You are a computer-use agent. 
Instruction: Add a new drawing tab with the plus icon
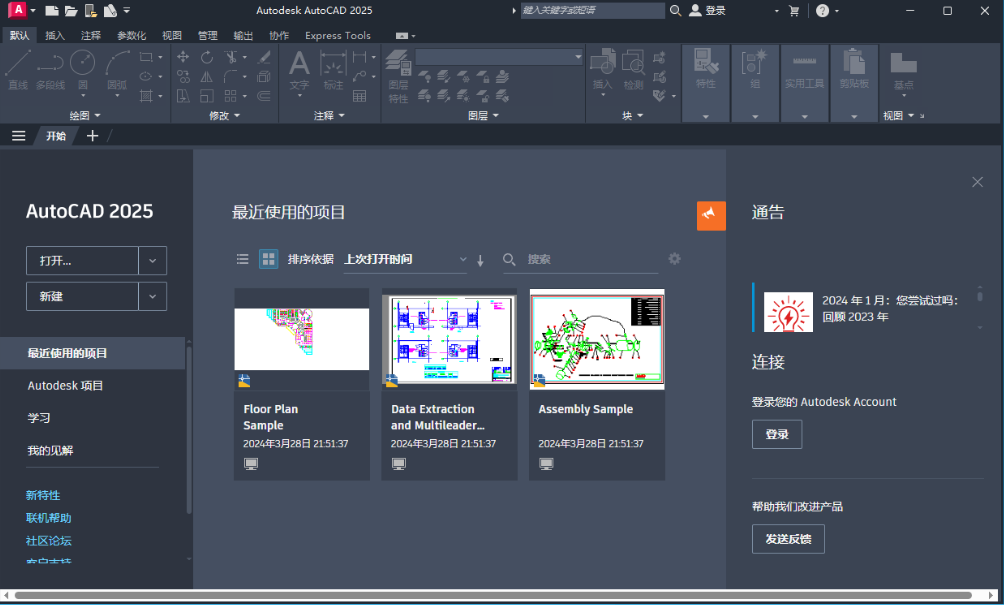pyautogui.click(x=92, y=136)
